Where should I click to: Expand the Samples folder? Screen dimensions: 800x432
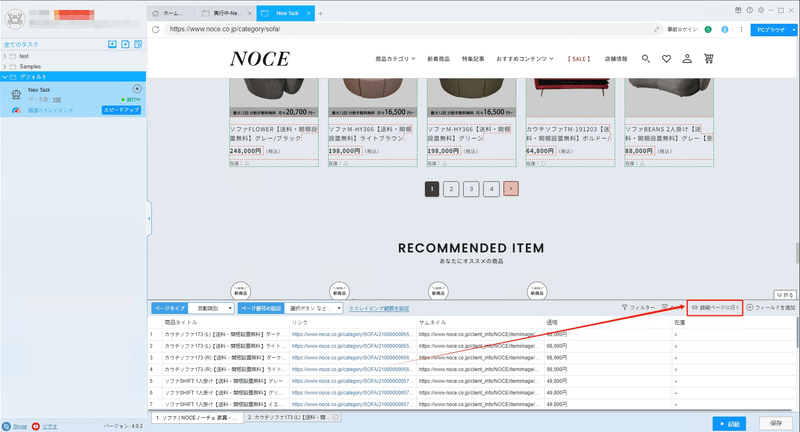click(5, 66)
